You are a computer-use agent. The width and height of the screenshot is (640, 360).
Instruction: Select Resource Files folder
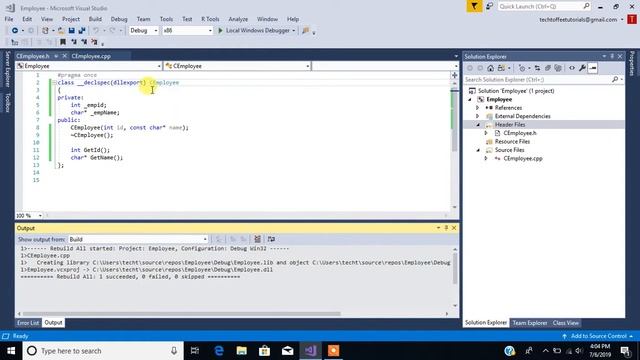click(512, 142)
